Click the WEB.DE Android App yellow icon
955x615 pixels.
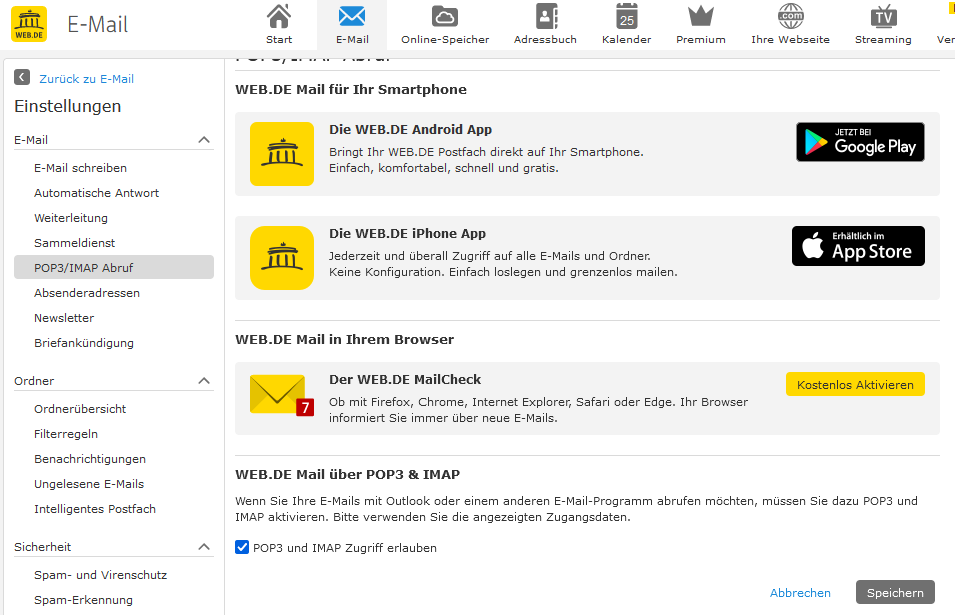(282, 154)
